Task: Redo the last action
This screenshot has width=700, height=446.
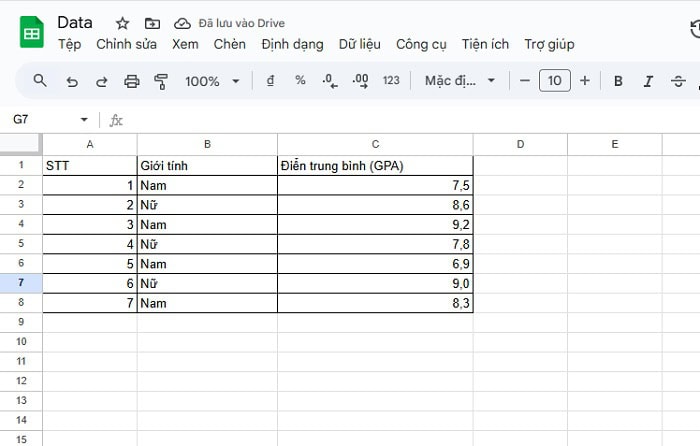Action: (x=101, y=81)
